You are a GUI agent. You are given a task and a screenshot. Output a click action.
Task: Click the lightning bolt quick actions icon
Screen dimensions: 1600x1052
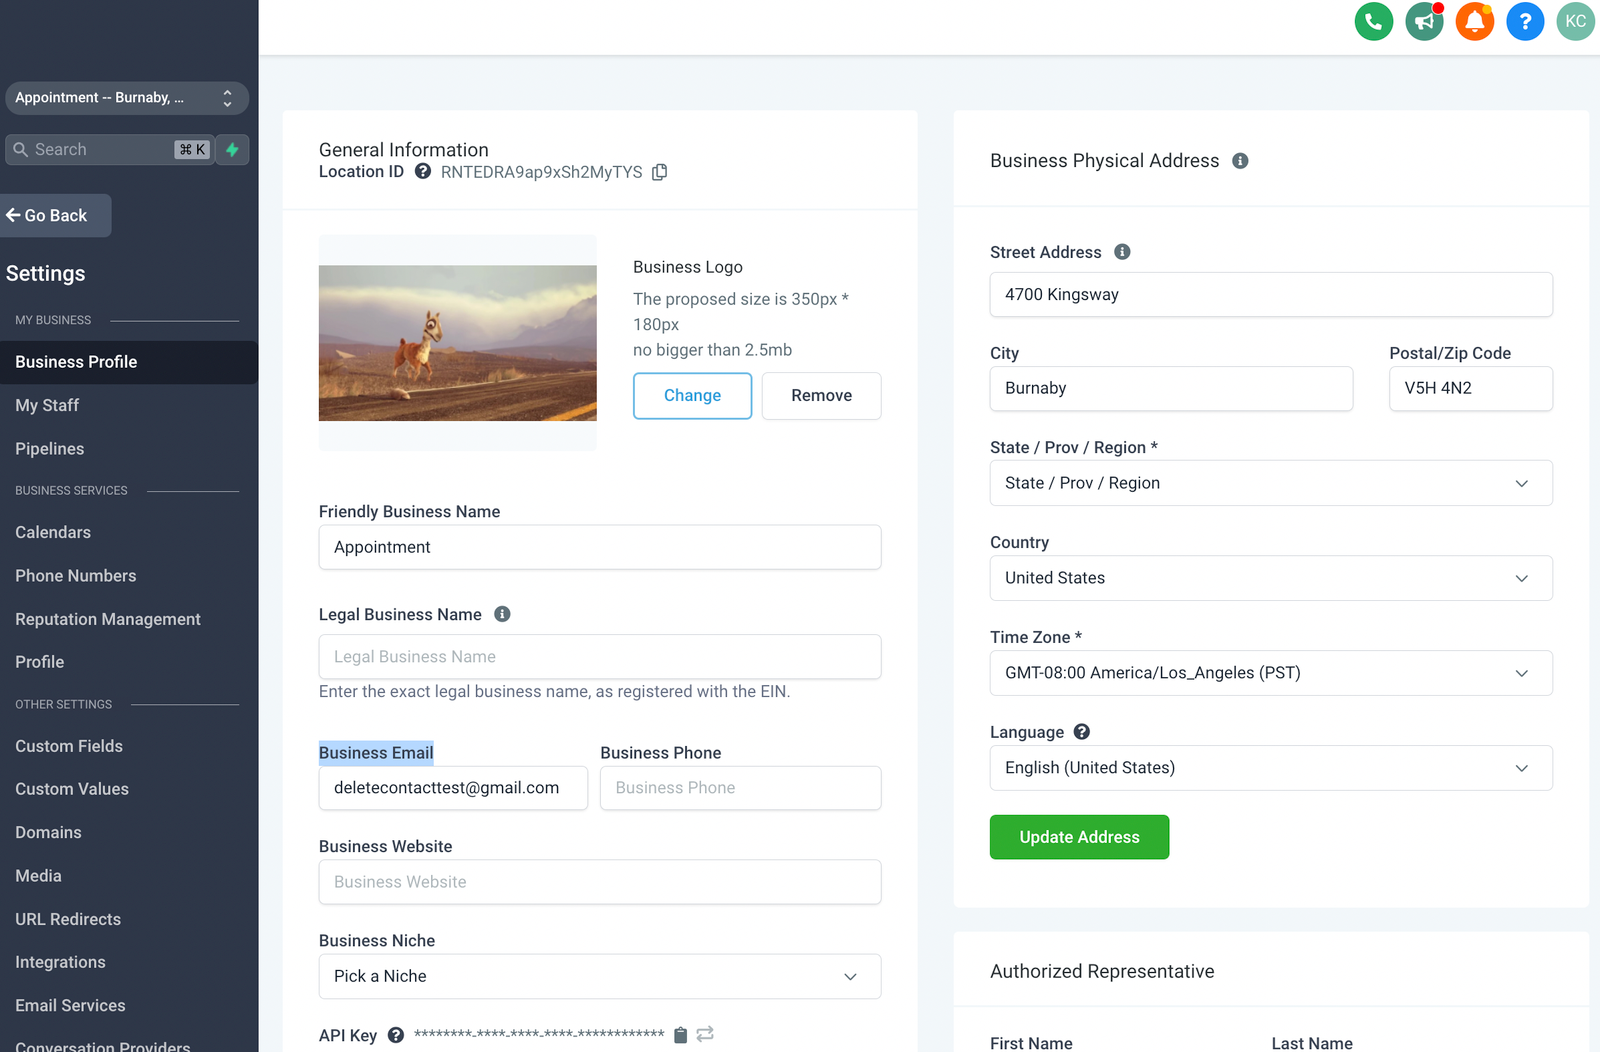click(x=232, y=150)
